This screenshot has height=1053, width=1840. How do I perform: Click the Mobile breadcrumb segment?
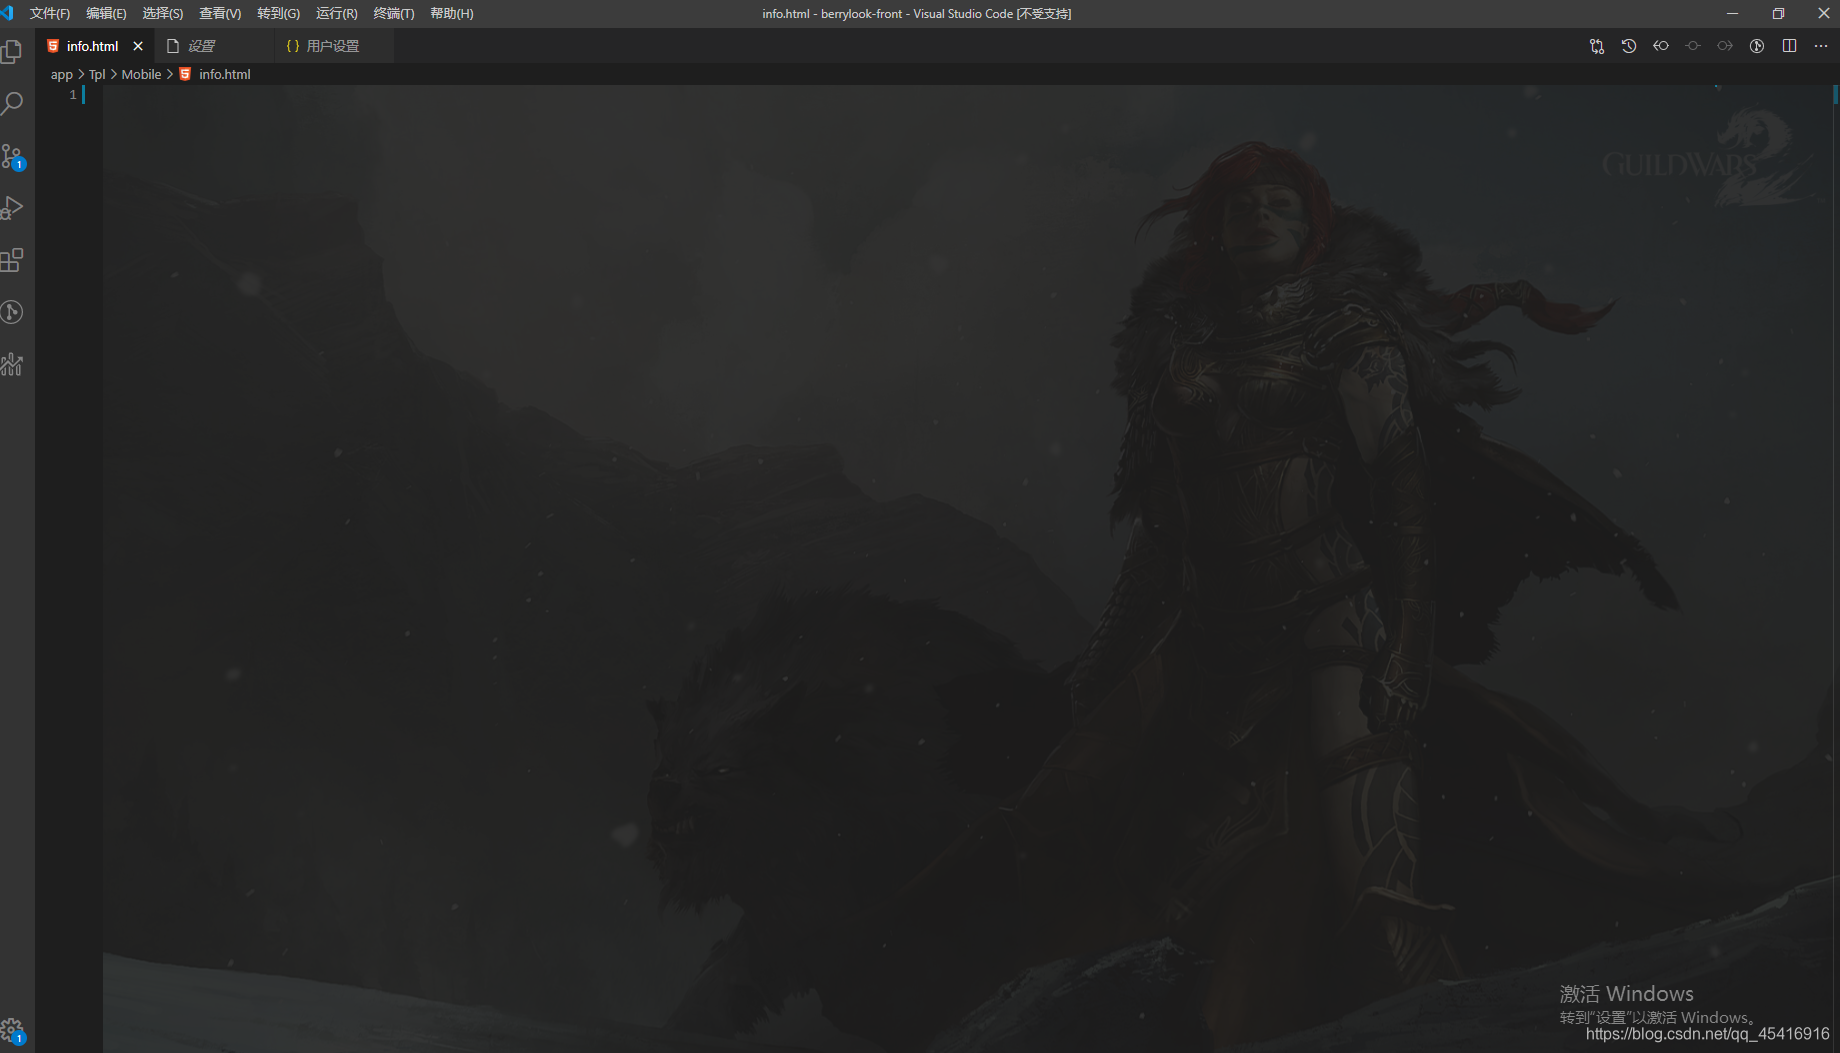(141, 74)
